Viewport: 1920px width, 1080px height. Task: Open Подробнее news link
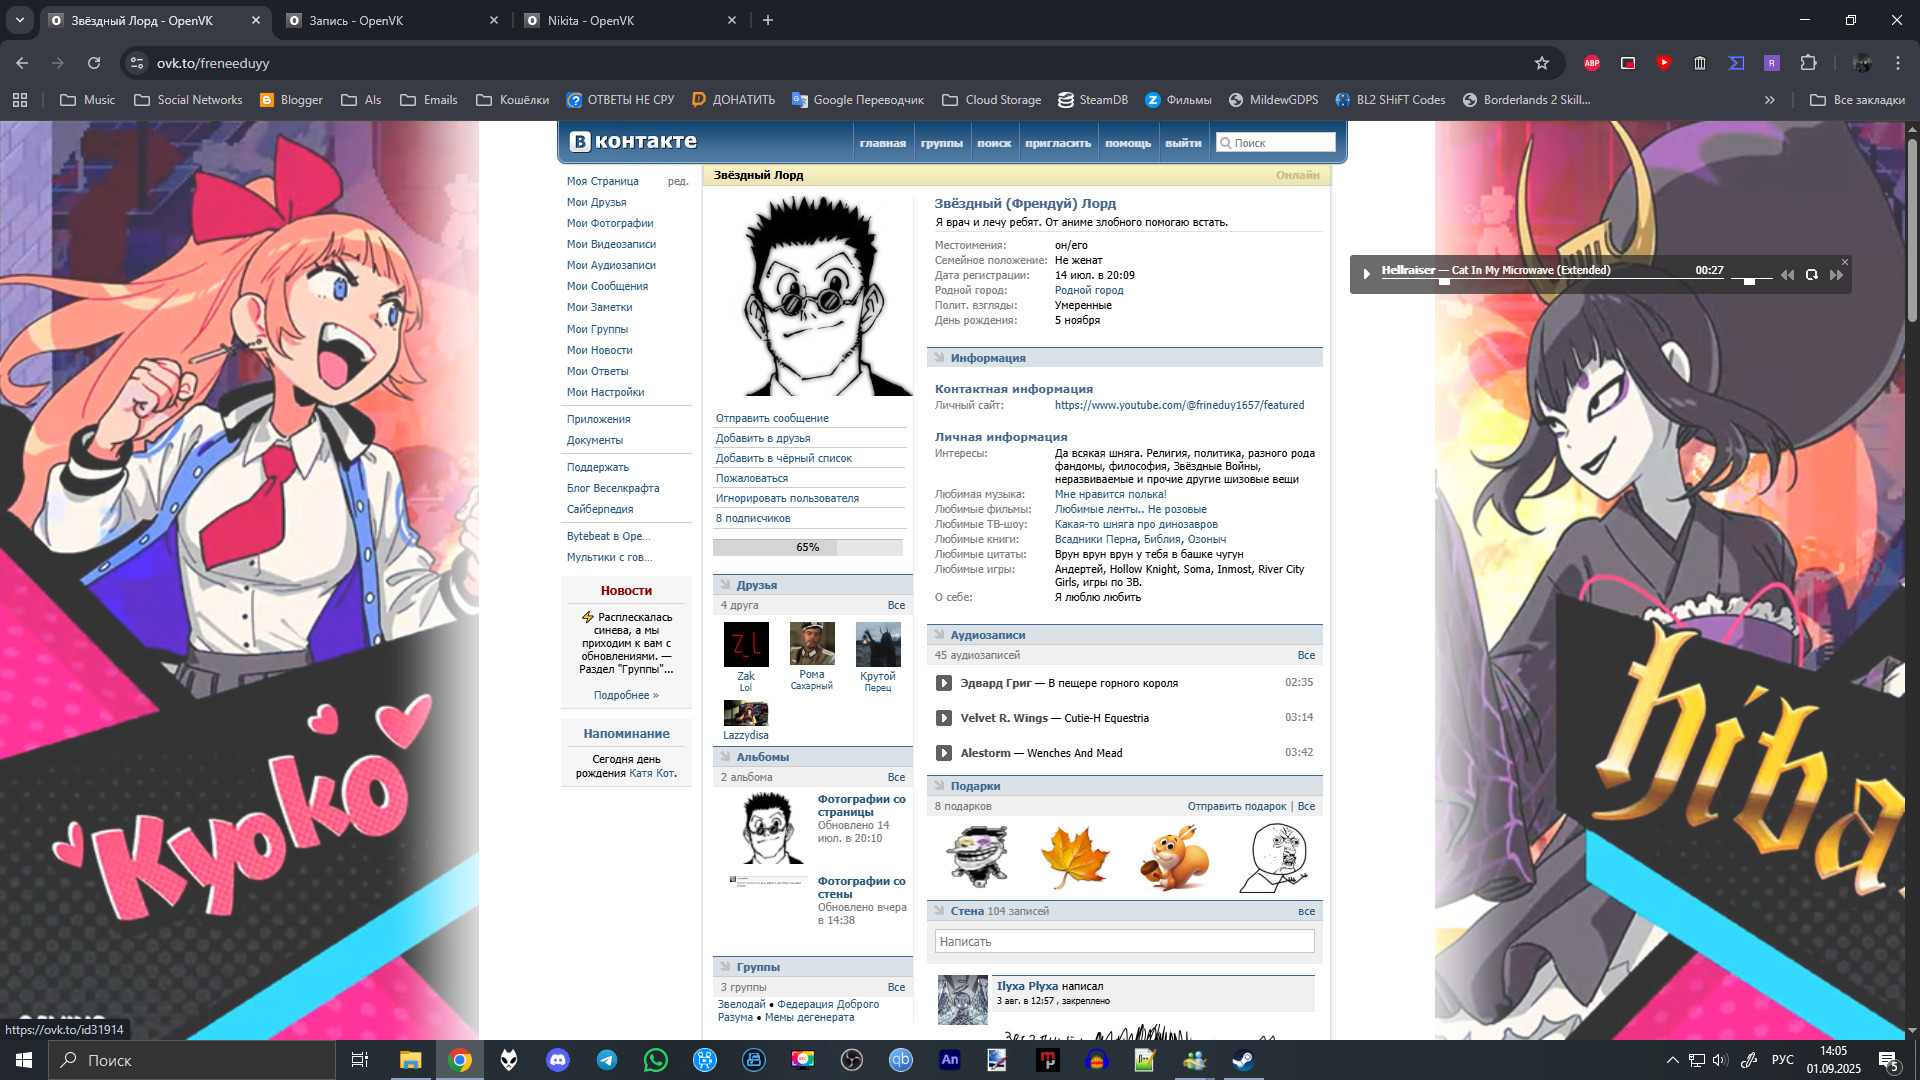click(626, 695)
